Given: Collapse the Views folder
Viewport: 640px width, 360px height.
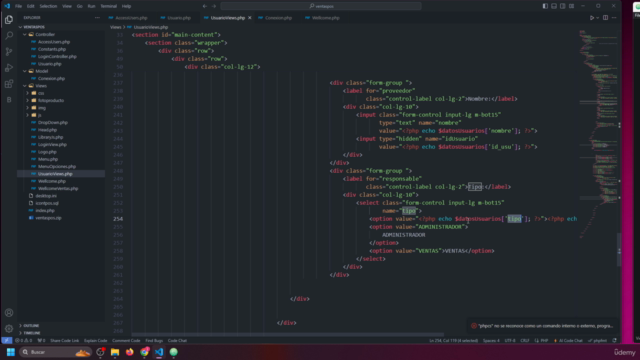Looking at the screenshot, I should [24, 86].
